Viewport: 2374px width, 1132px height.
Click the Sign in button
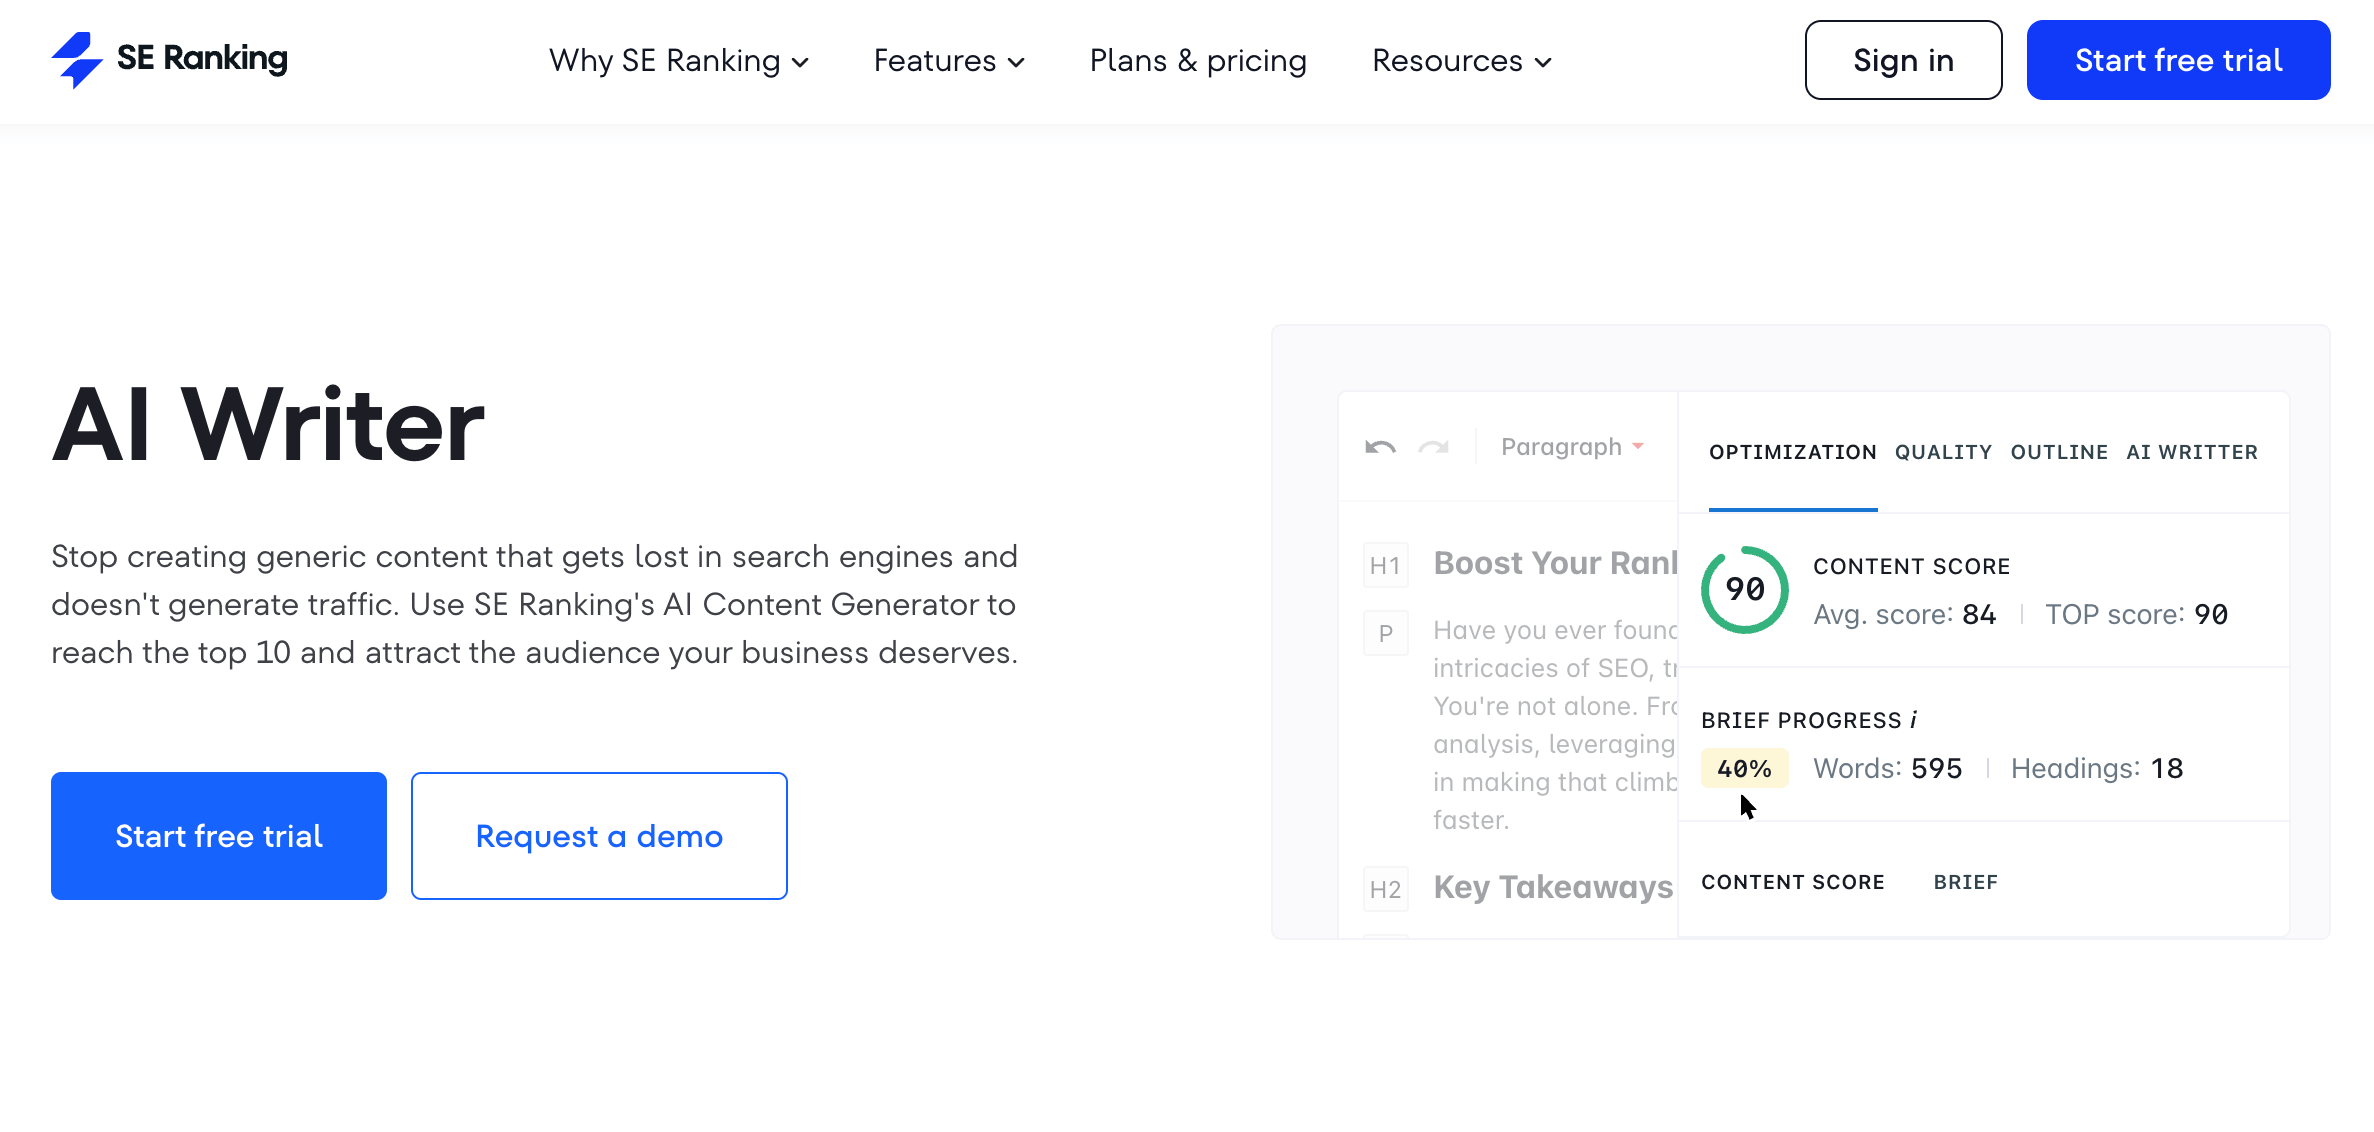(x=1903, y=60)
